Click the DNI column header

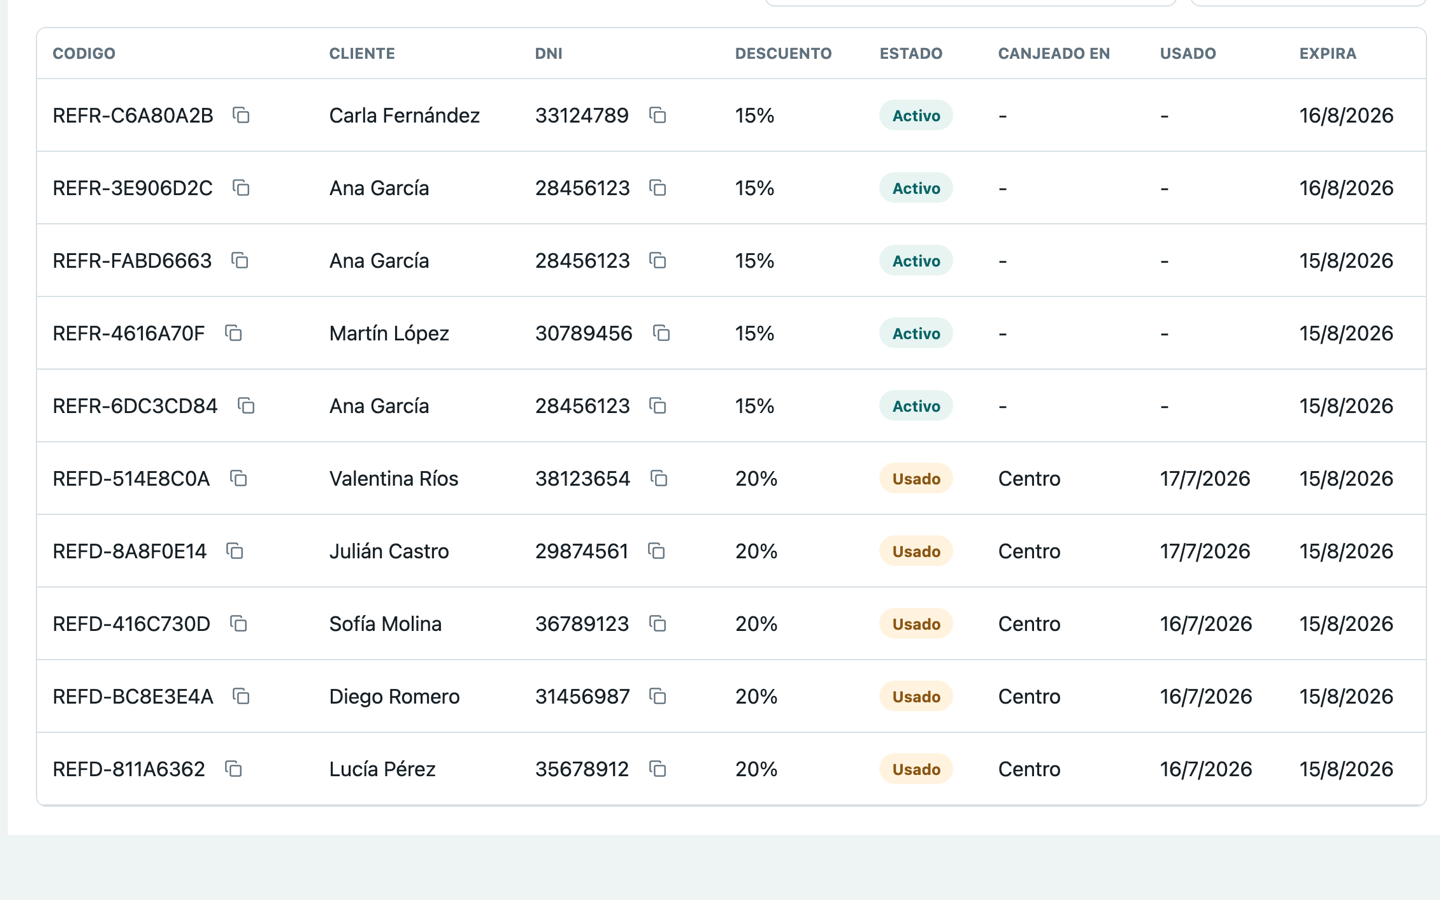[549, 54]
